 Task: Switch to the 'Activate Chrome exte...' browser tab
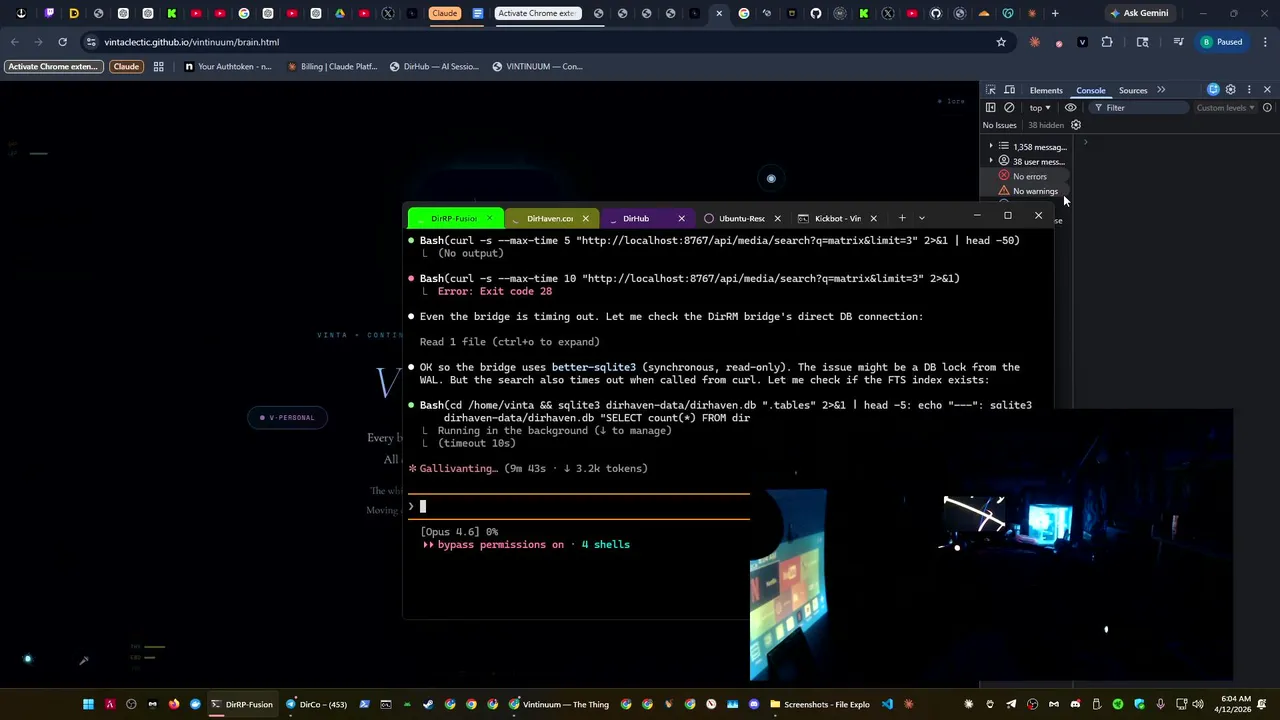[x=537, y=13]
